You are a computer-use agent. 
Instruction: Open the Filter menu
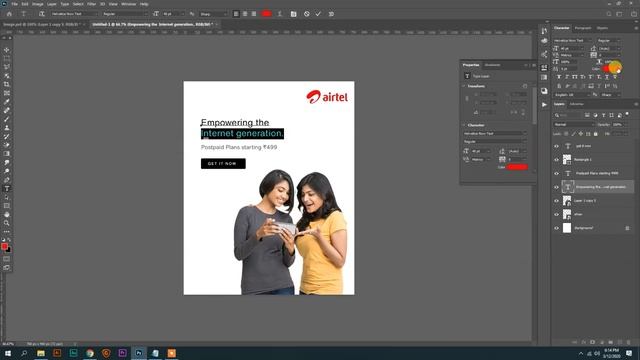91,4
